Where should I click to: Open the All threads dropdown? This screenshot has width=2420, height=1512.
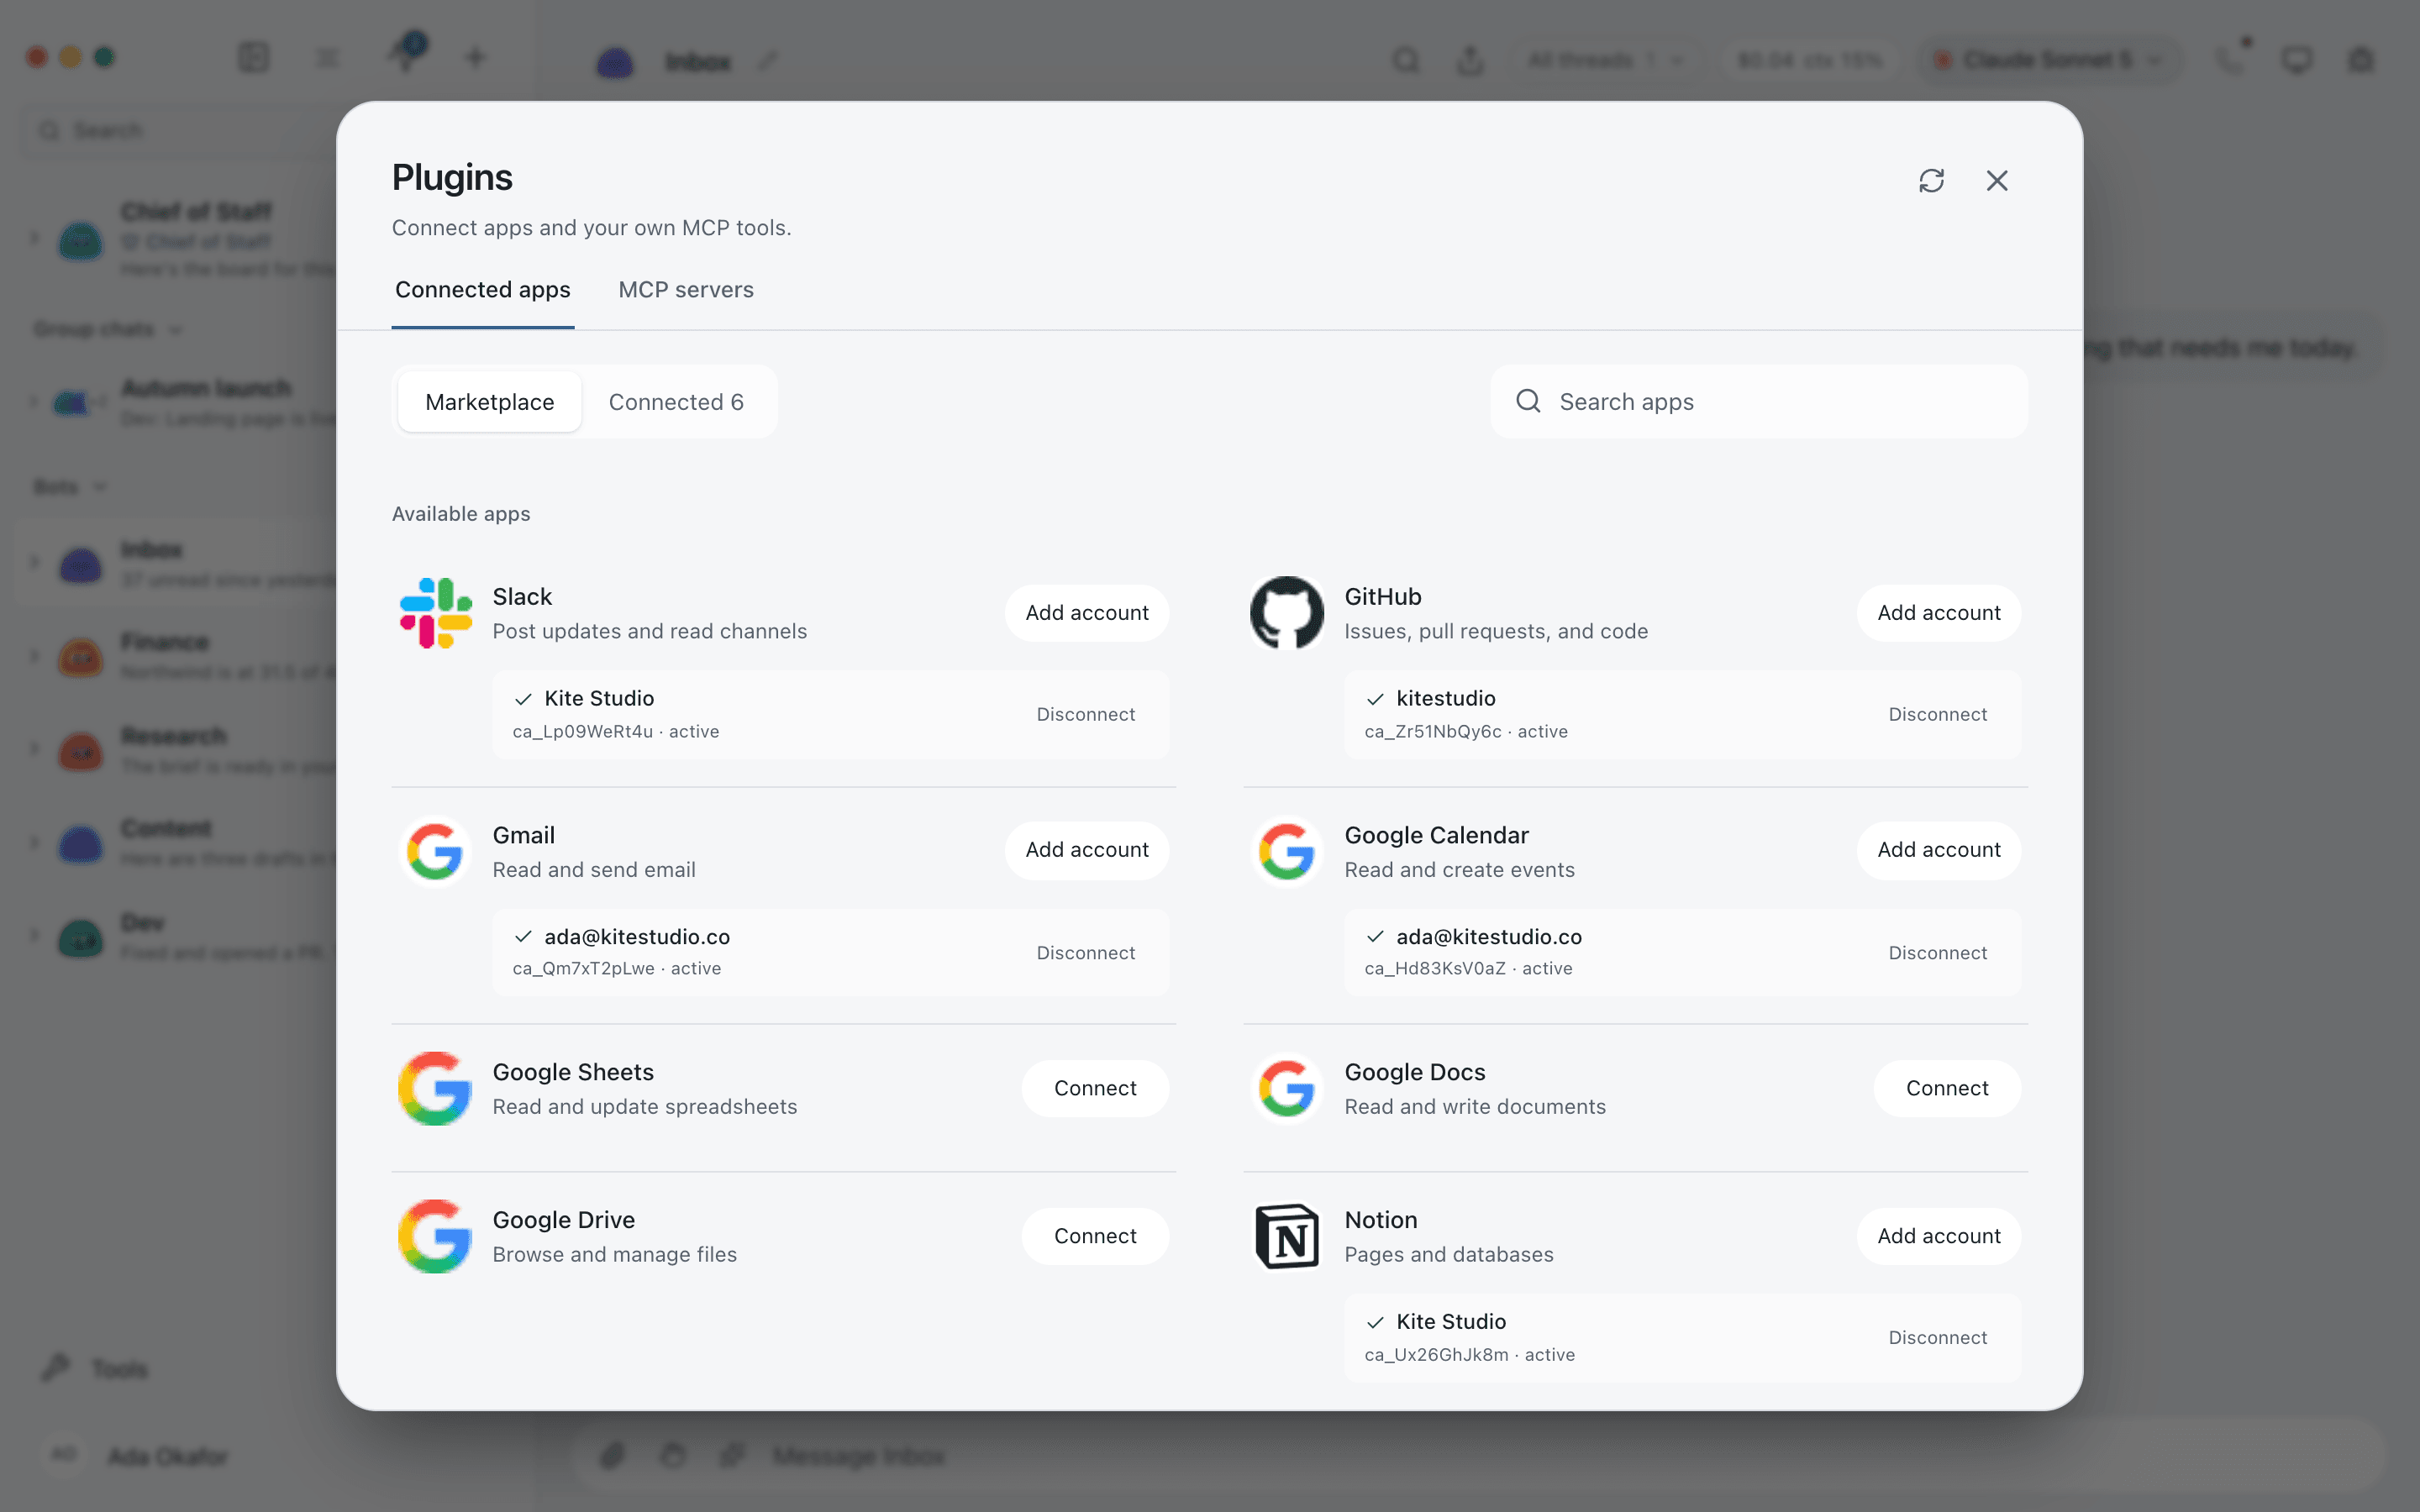pos(1605,60)
